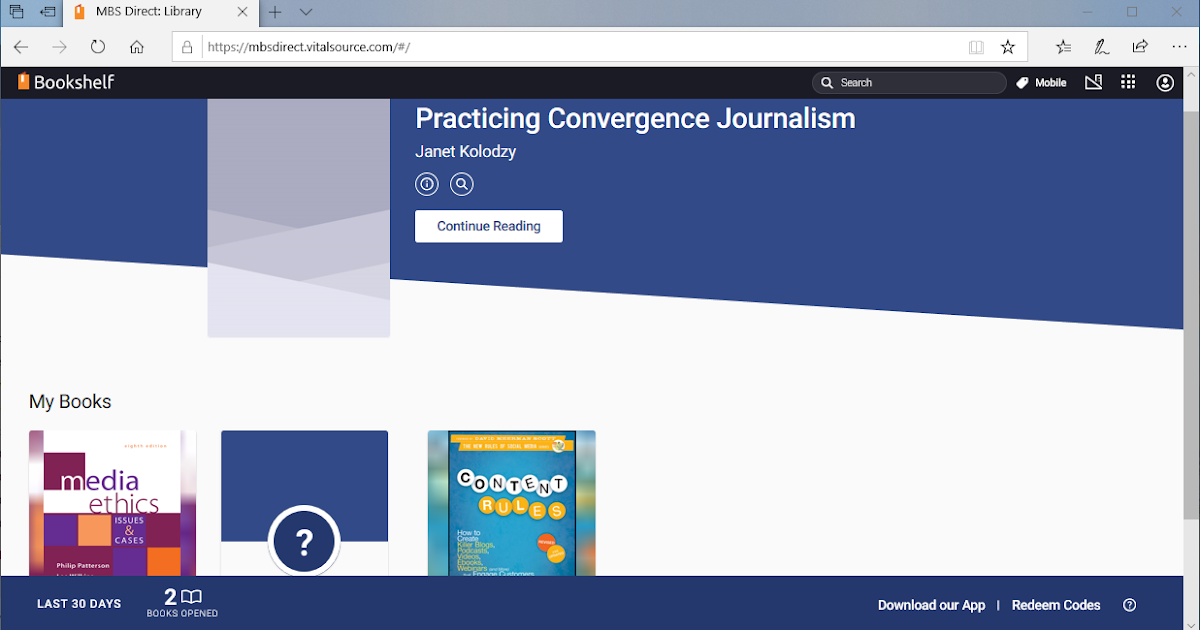Toggle reading view in the address bar
The height and width of the screenshot is (630, 1200).
(975, 46)
